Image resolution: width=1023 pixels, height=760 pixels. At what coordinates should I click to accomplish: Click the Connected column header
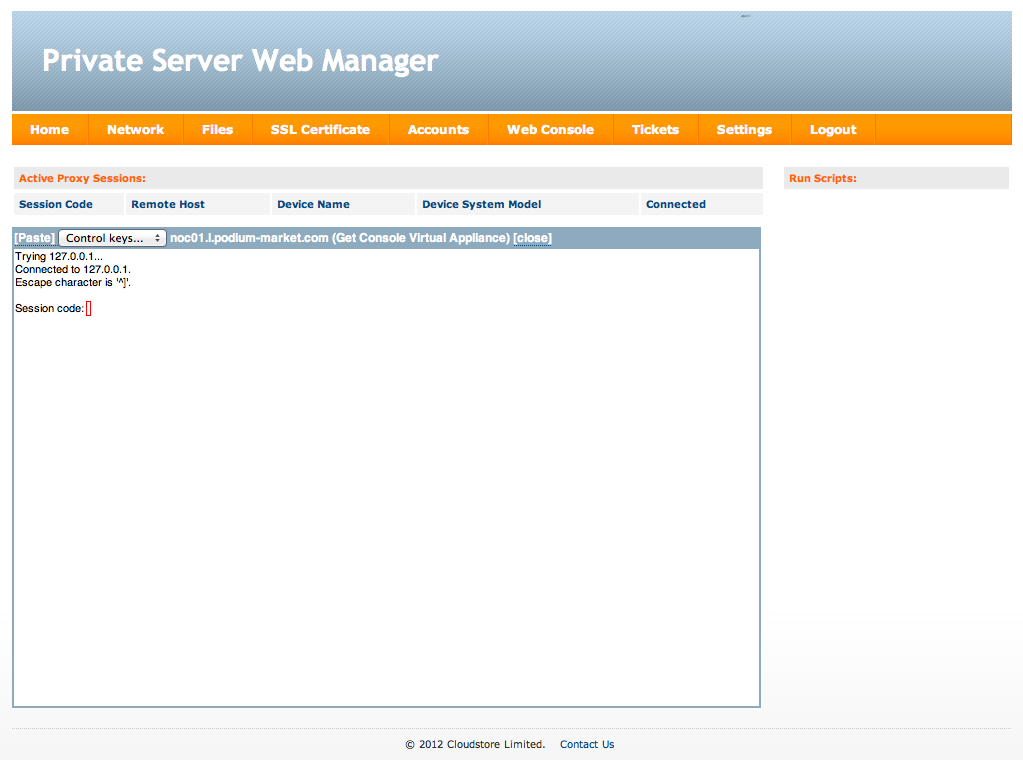coord(675,204)
